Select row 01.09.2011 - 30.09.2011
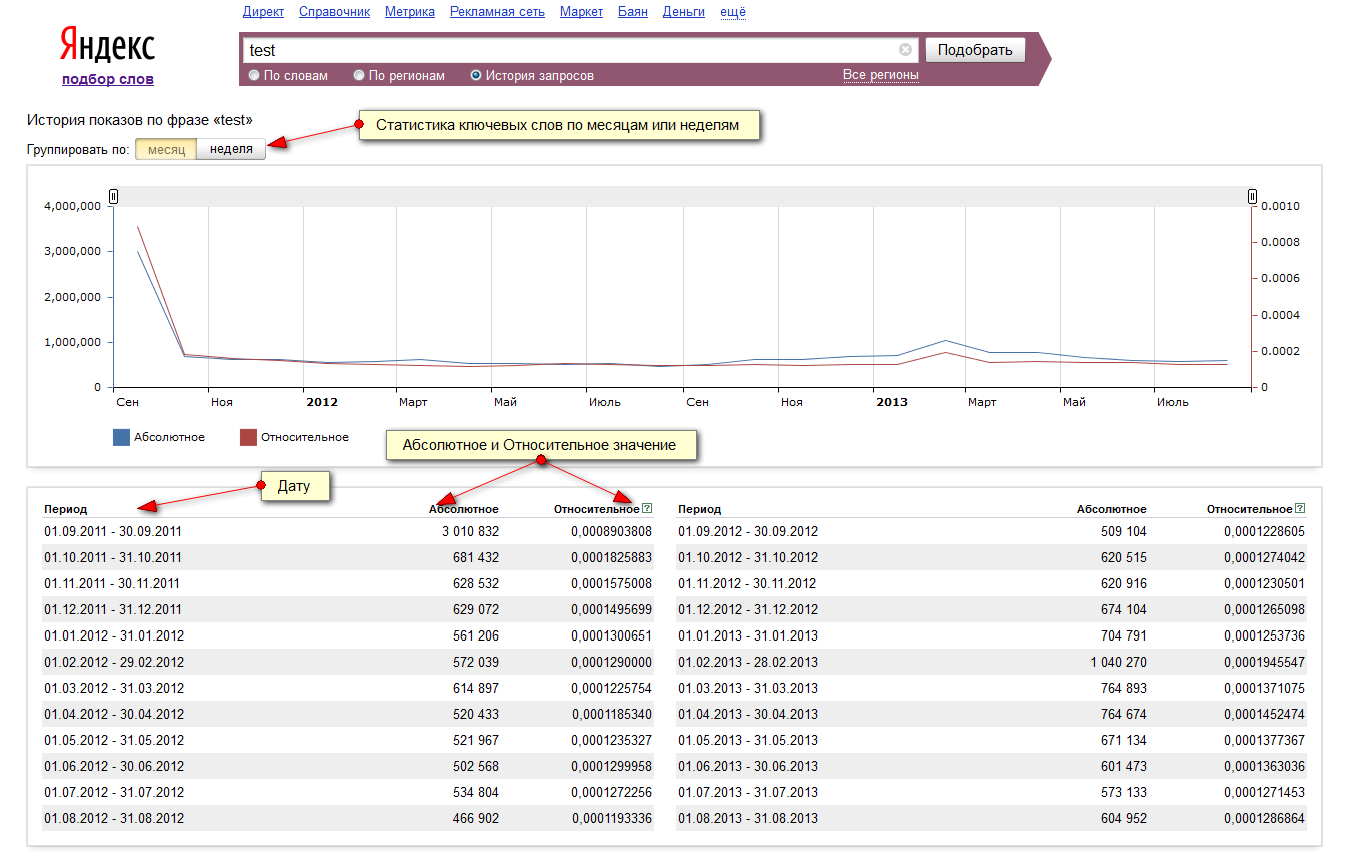This screenshot has width=1349, height=868. coord(348,531)
